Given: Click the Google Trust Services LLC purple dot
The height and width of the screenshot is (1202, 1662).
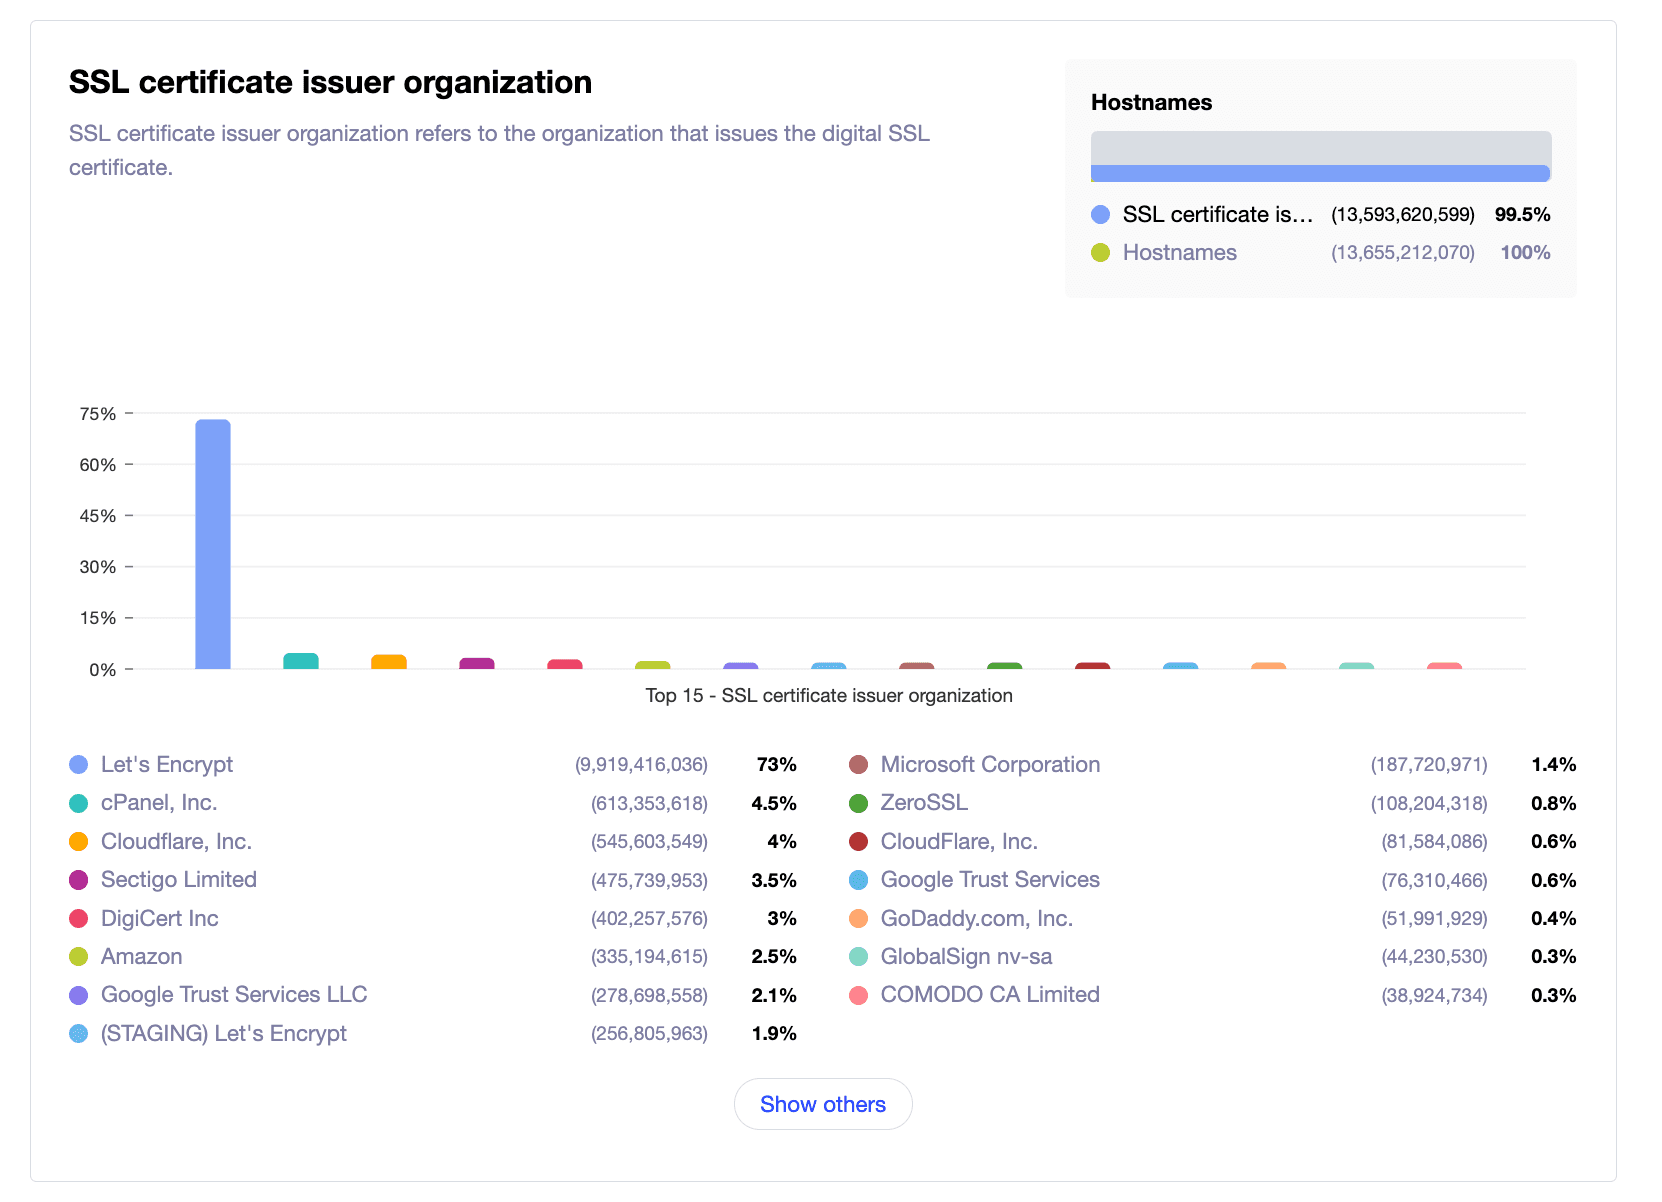Looking at the screenshot, I should (x=79, y=995).
